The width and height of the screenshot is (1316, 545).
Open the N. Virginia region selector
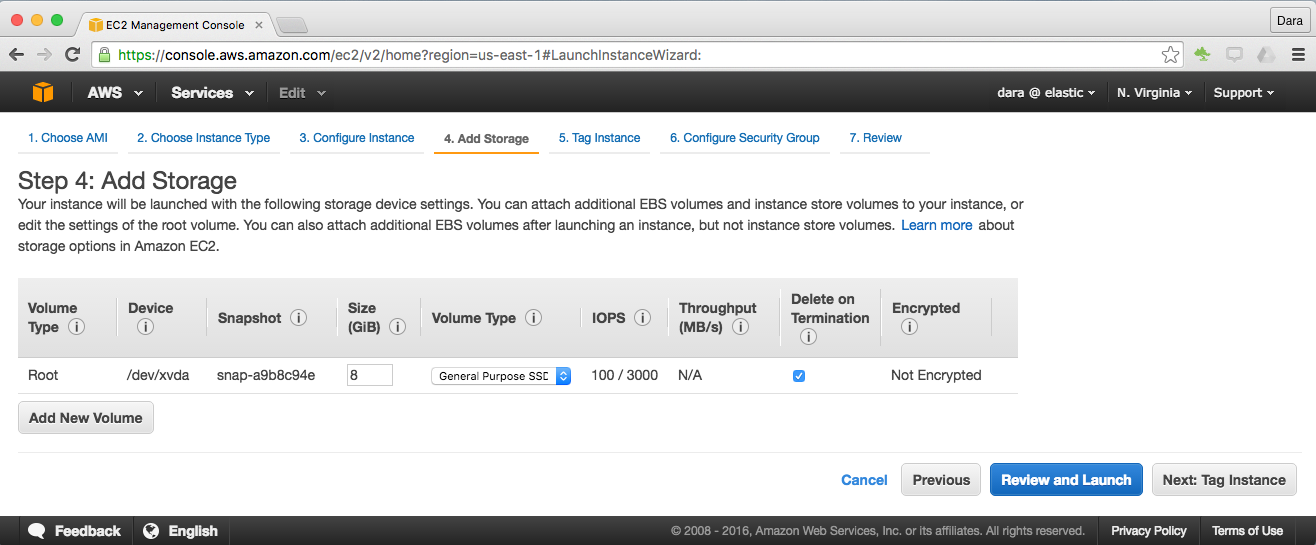1154,93
